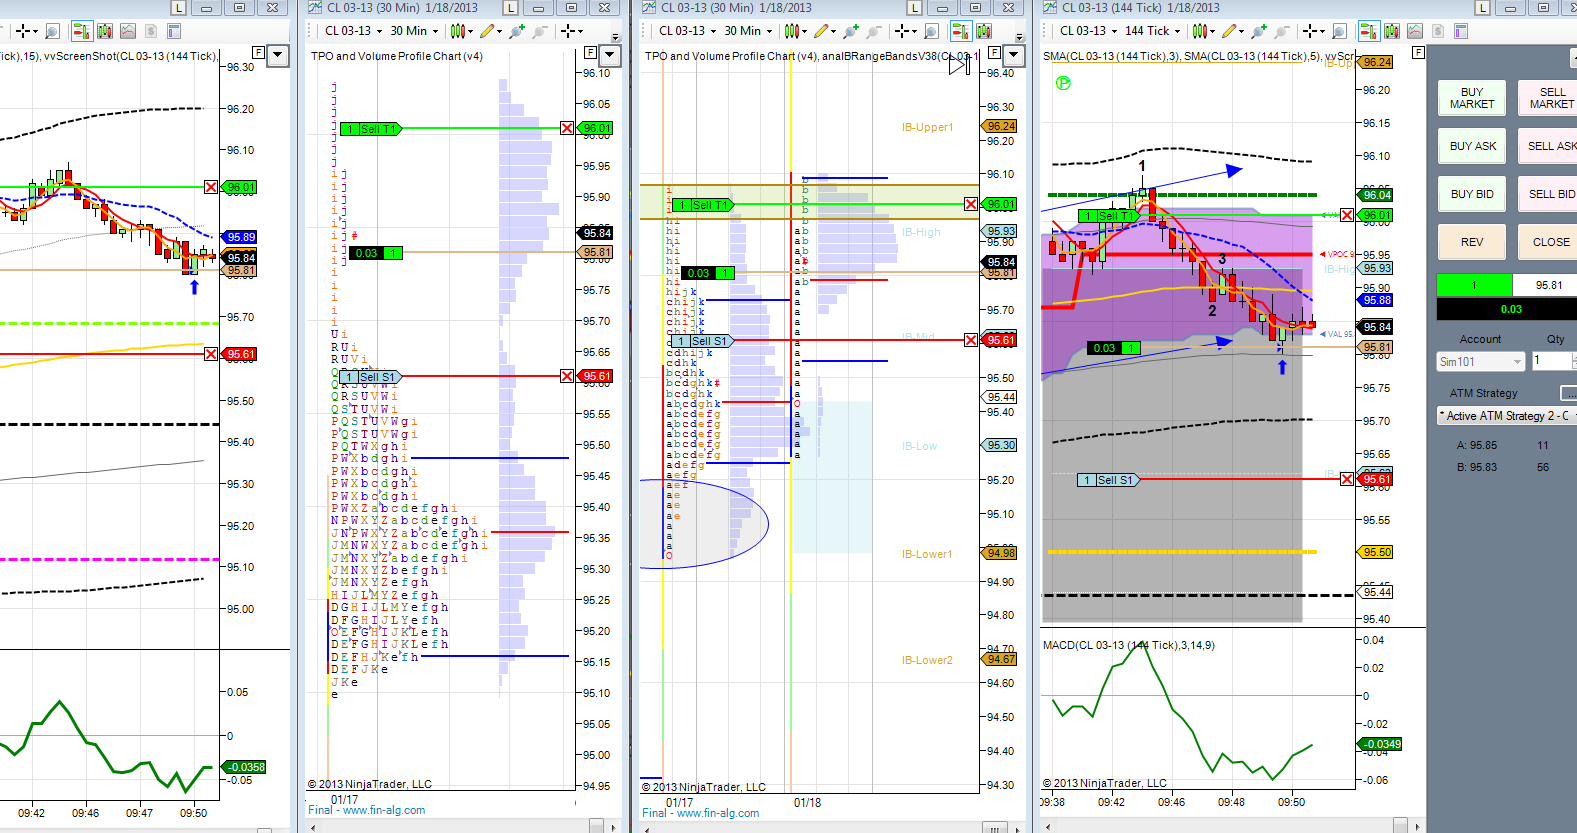Open chart style bars in IB range bands window

click(793, 31)
